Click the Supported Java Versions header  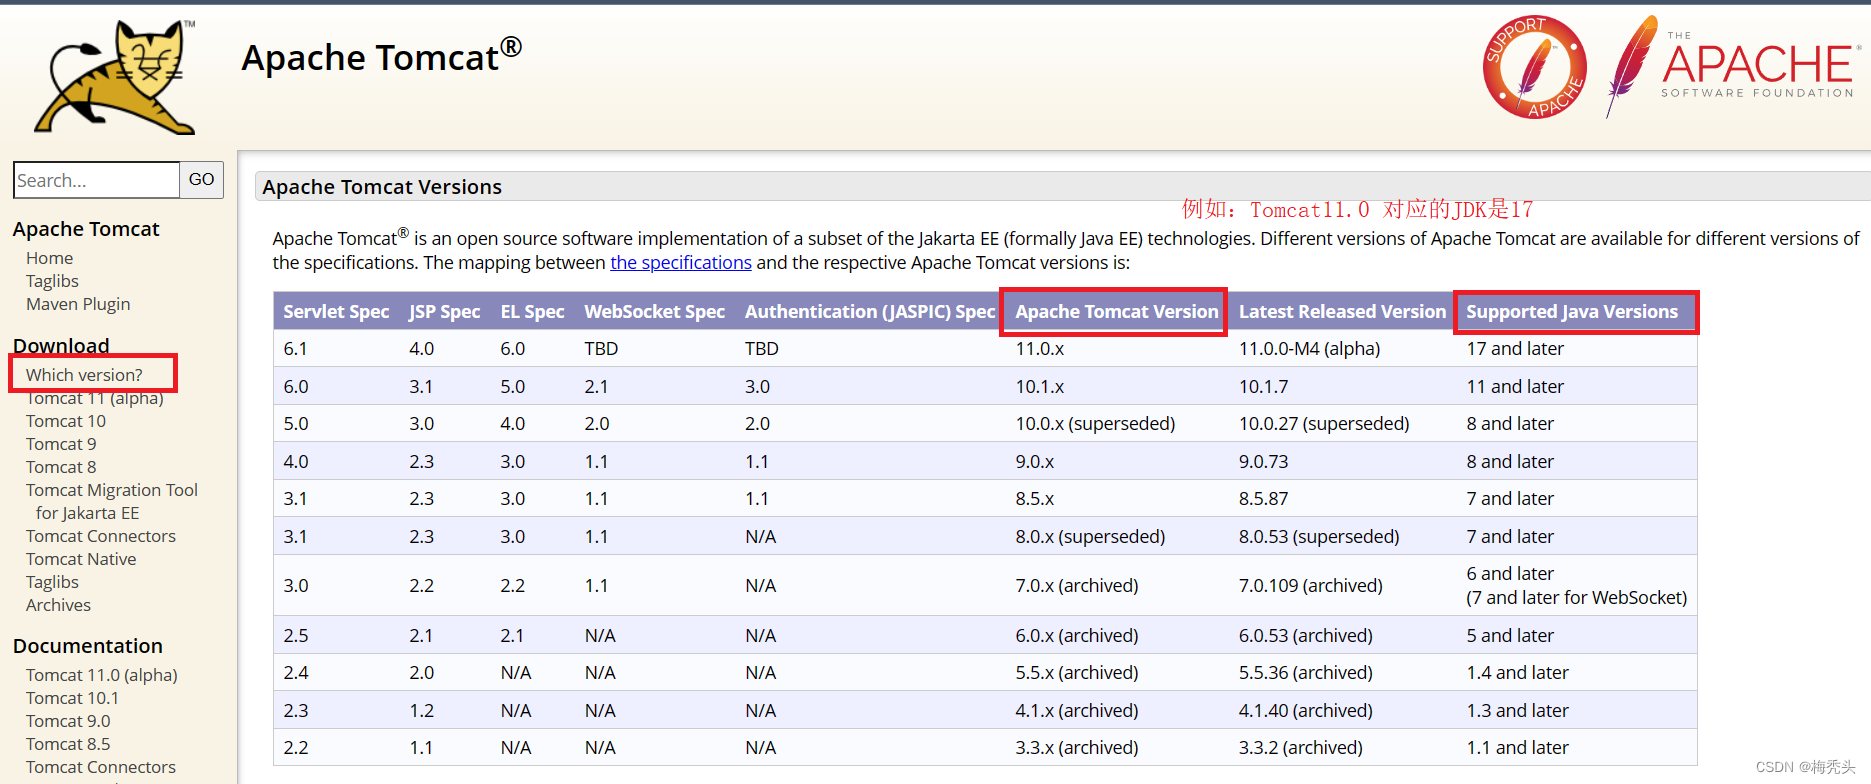coord(1572,312)
